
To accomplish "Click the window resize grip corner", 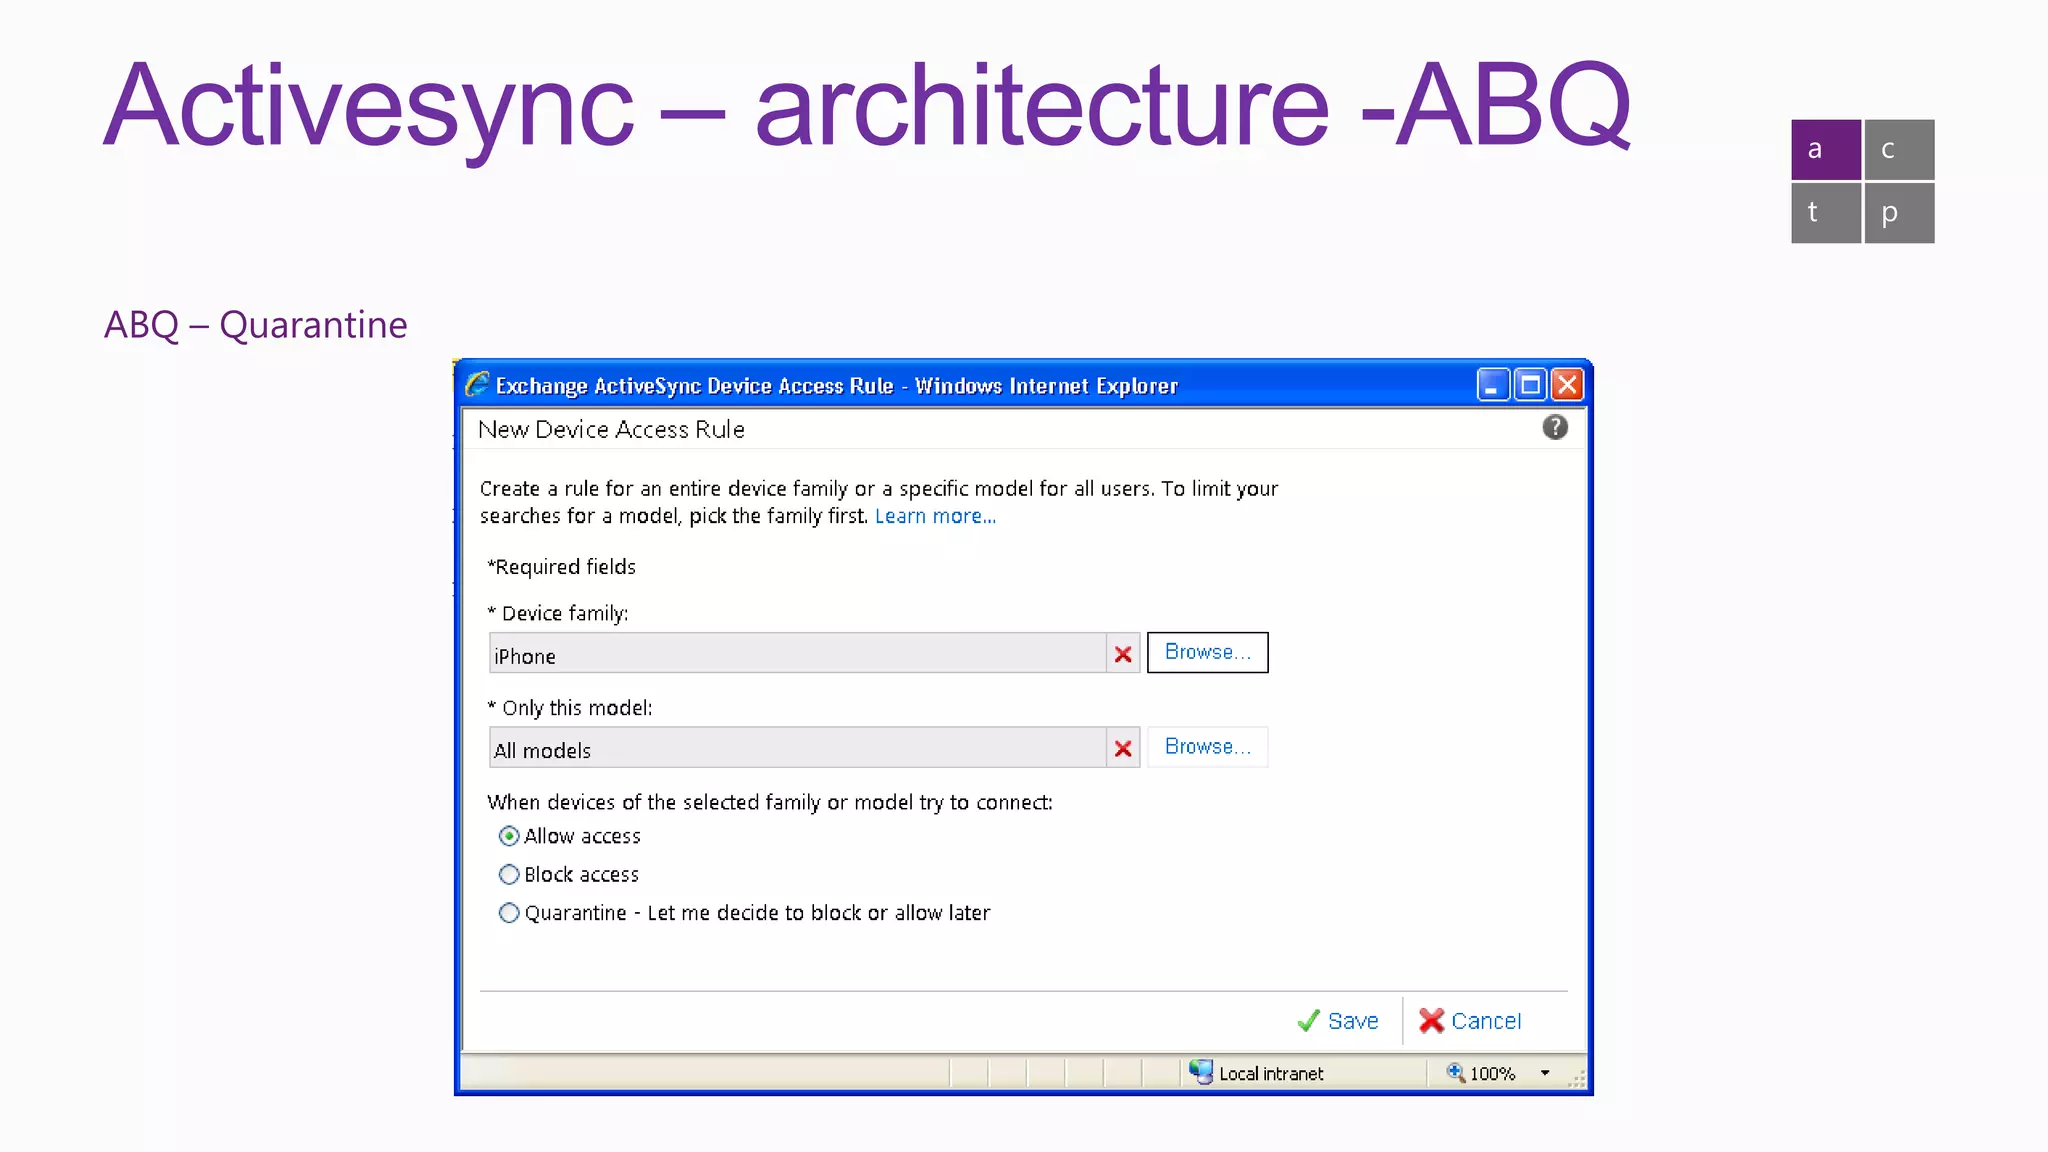I will coord(1577,1079).
